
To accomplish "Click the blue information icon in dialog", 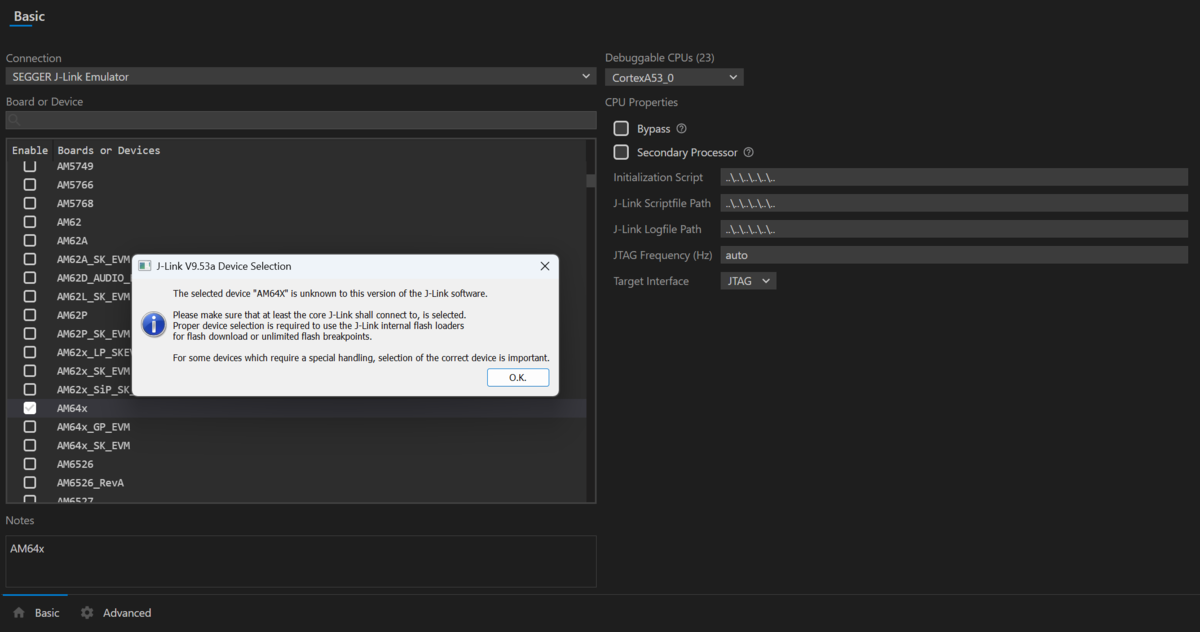I will (x=153, y=323).
